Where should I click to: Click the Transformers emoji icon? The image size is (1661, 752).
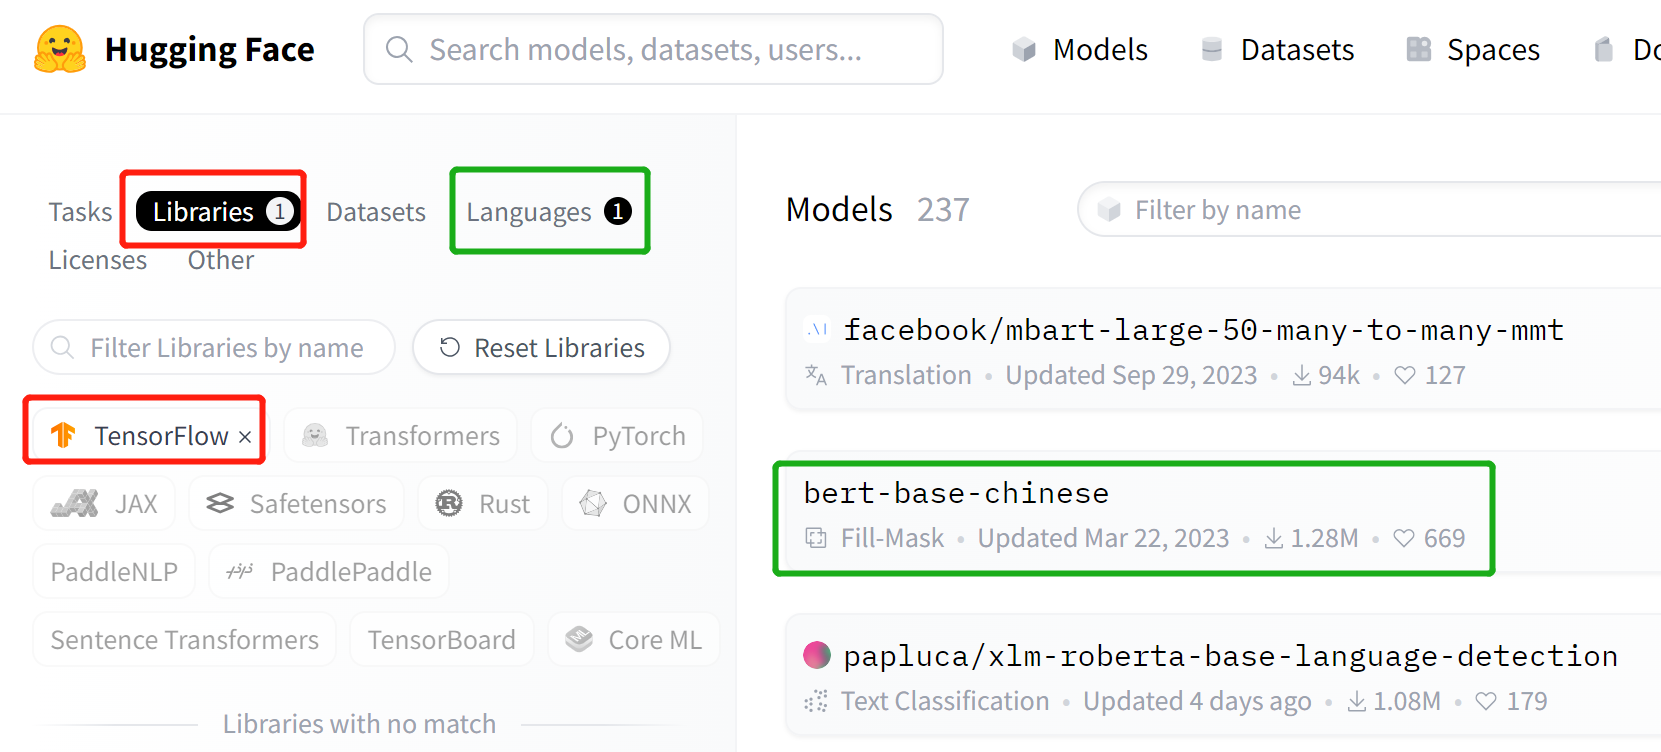click(x=315, y=435)
